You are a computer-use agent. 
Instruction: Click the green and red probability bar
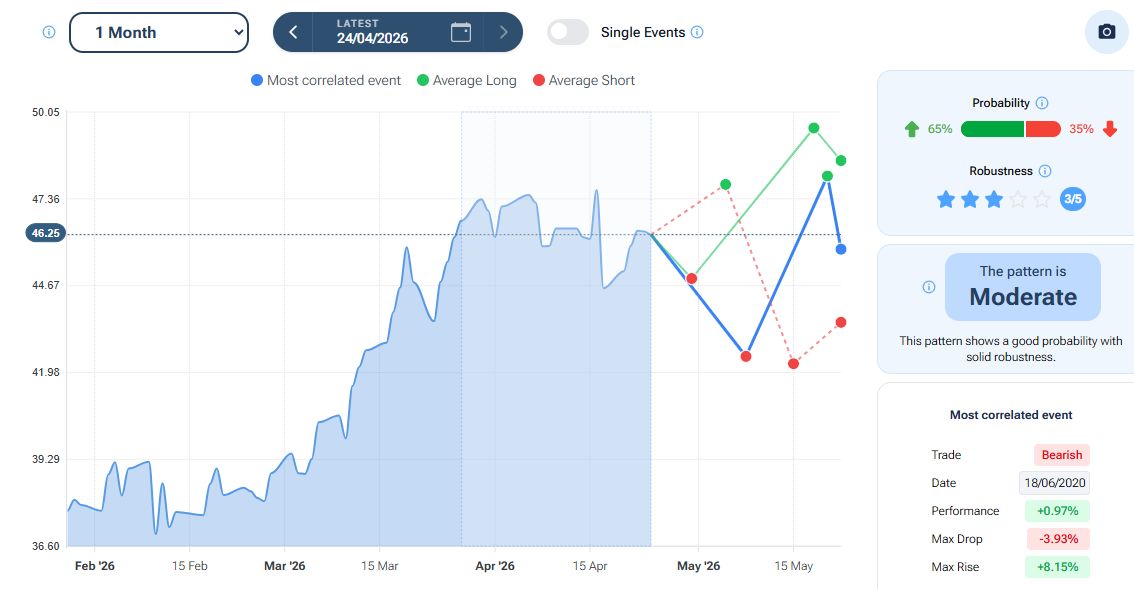(1010, 129)
